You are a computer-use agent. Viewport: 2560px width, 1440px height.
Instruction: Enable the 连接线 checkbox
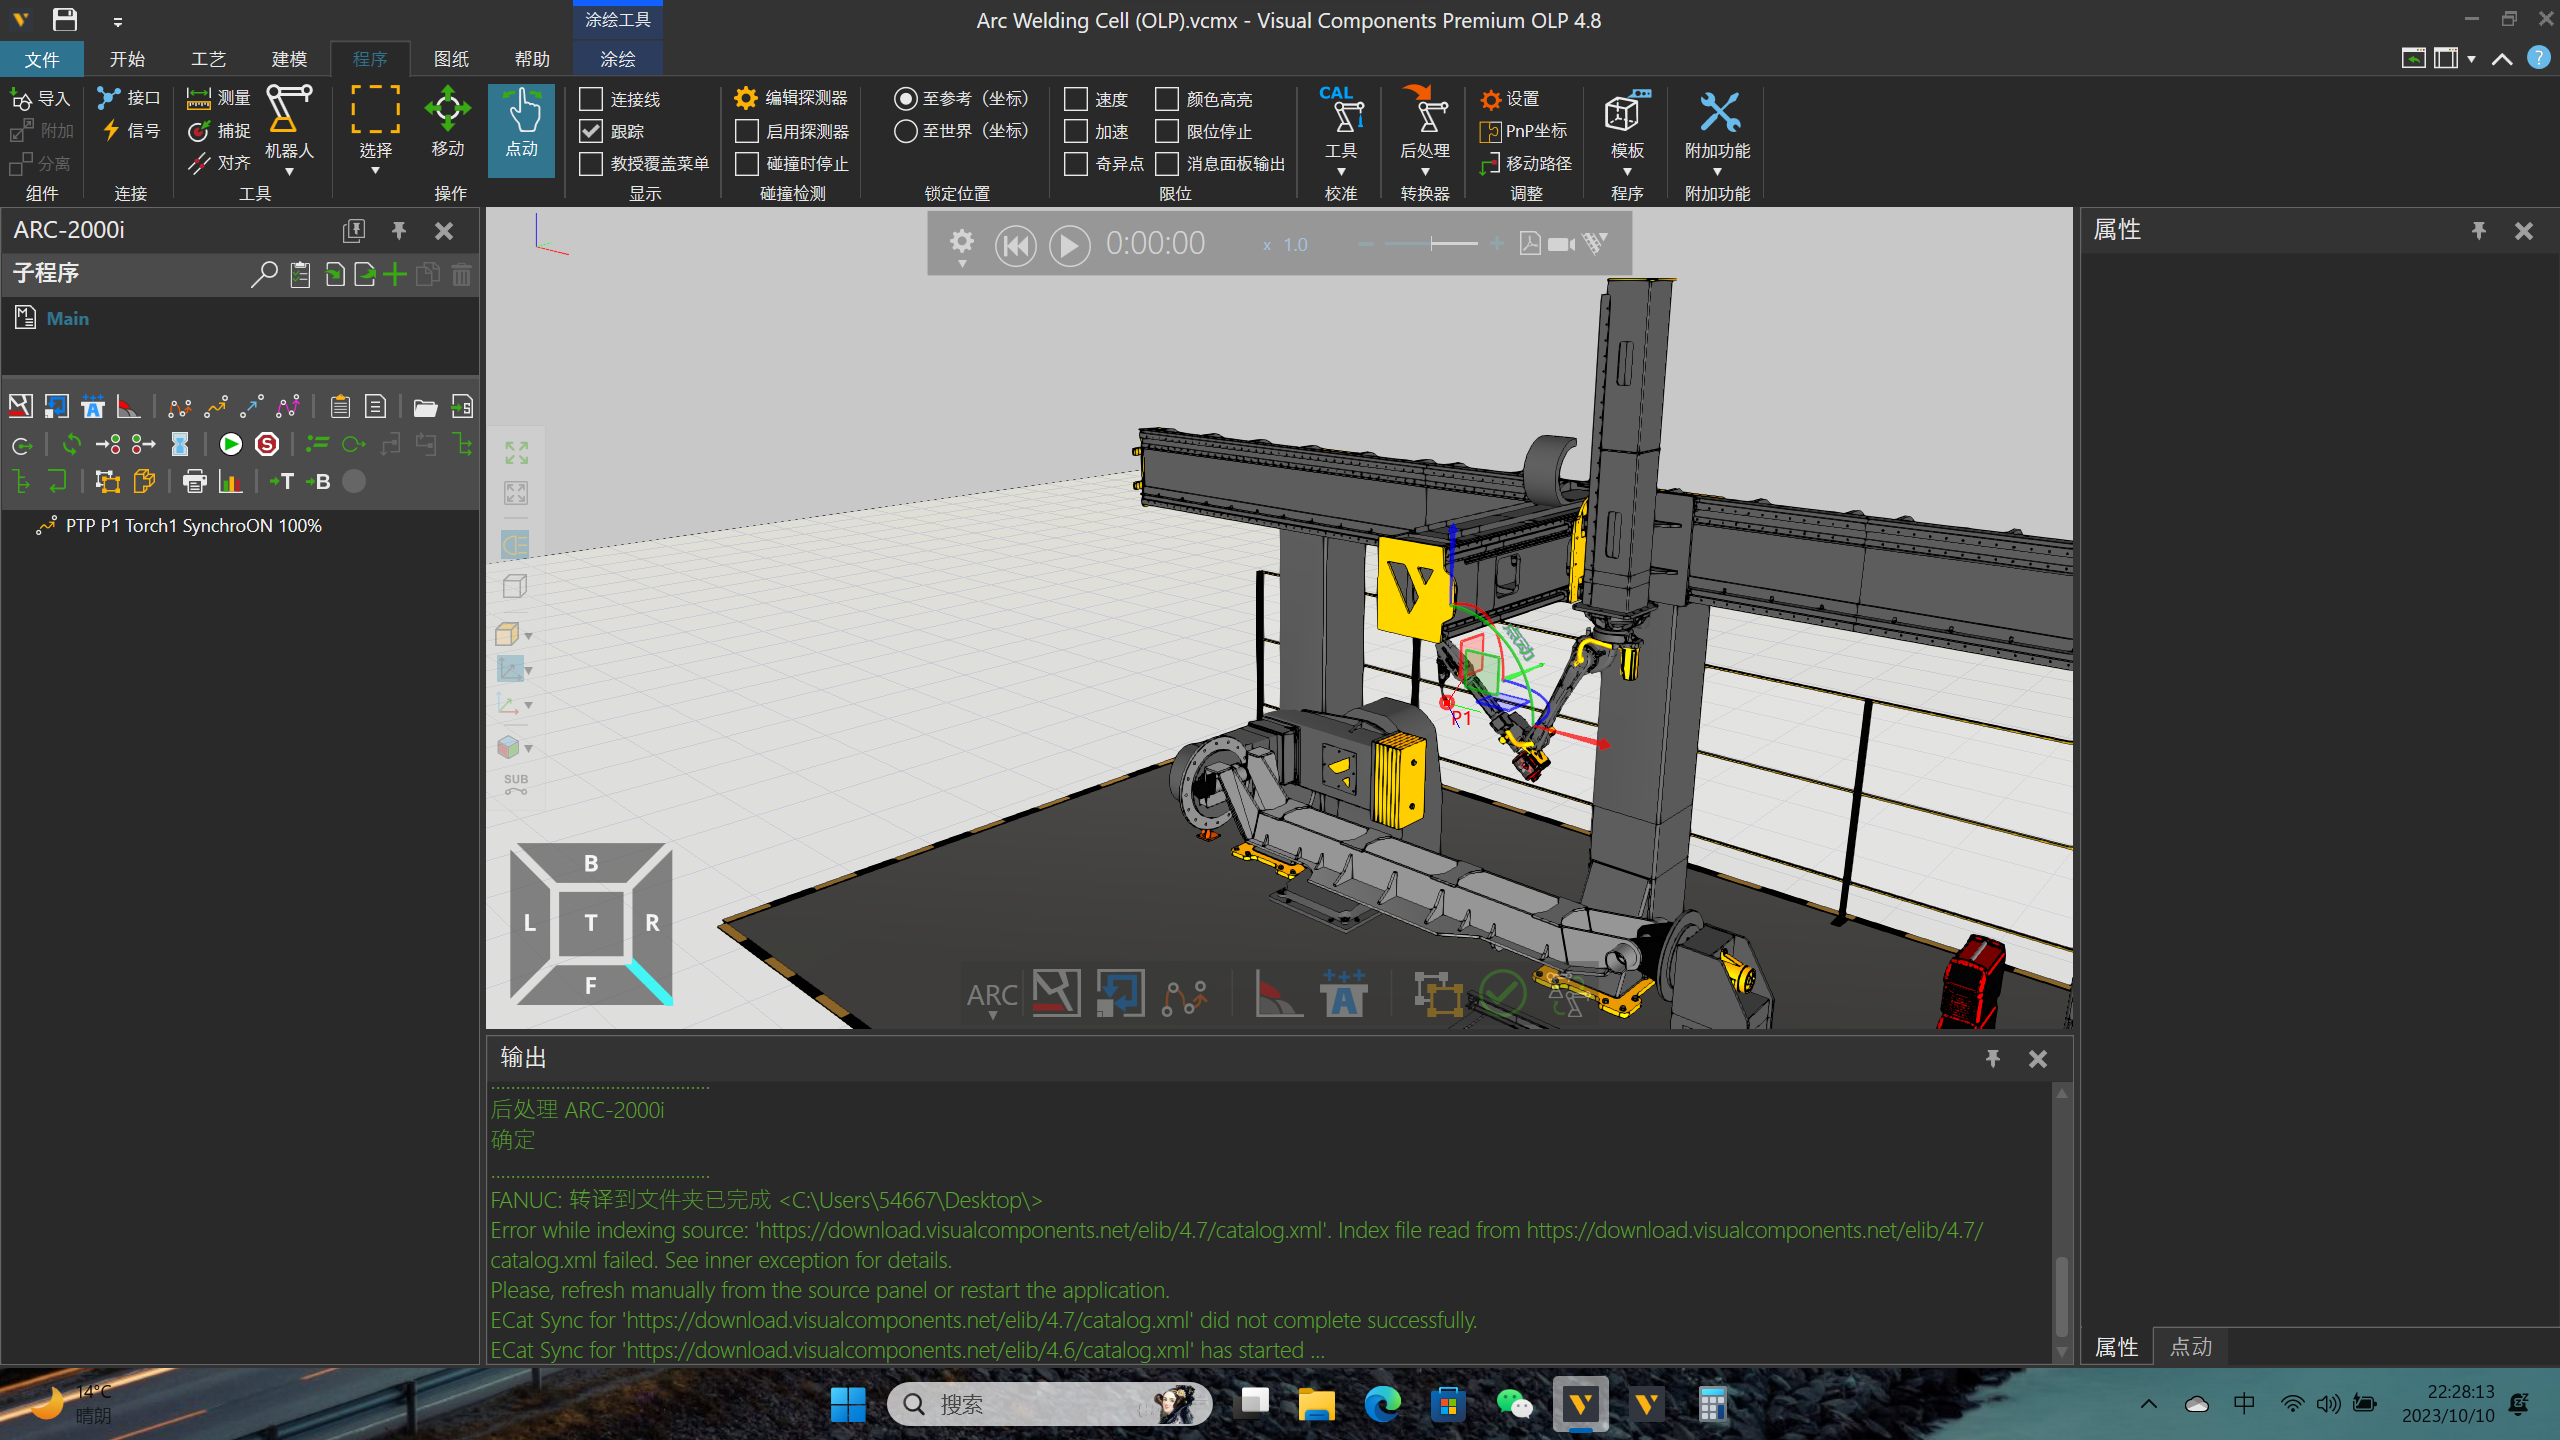(591, 99)
